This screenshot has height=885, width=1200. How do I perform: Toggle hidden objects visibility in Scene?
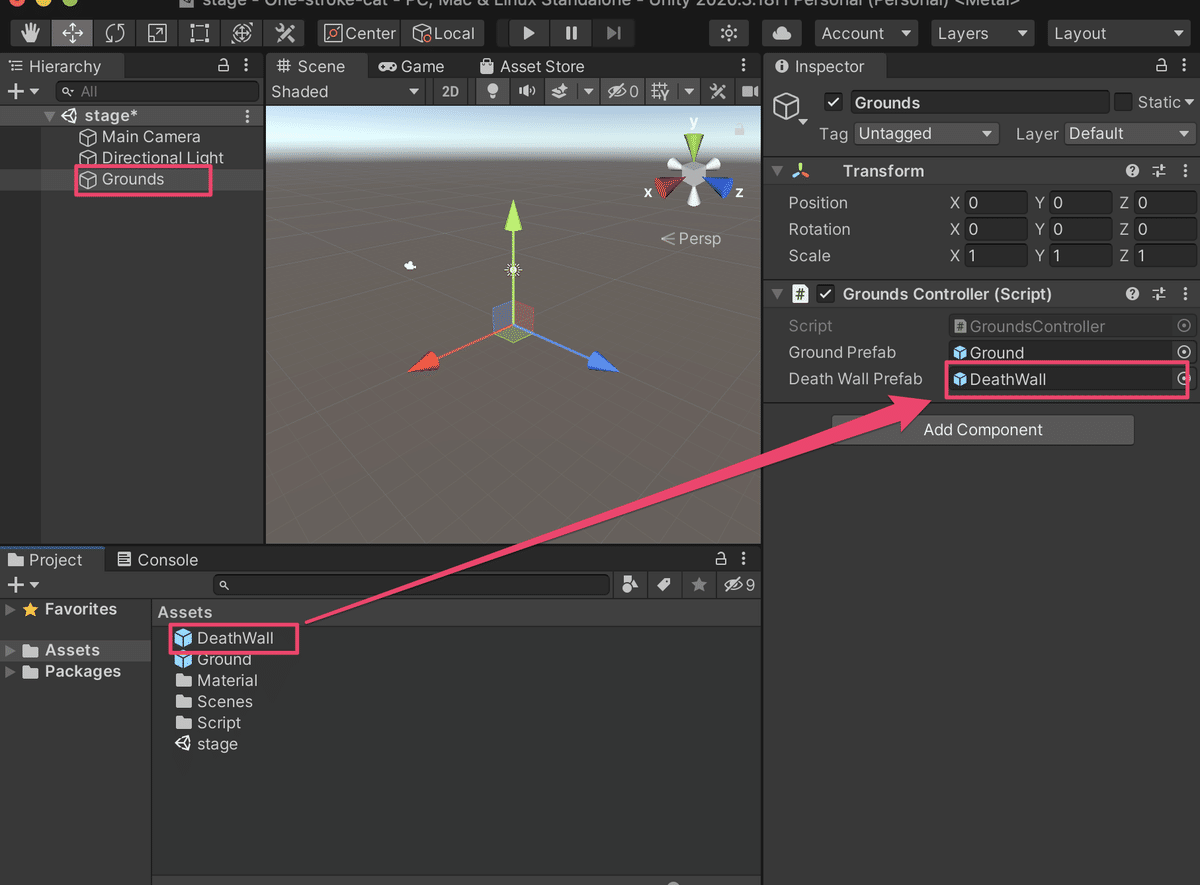[624, 91]
